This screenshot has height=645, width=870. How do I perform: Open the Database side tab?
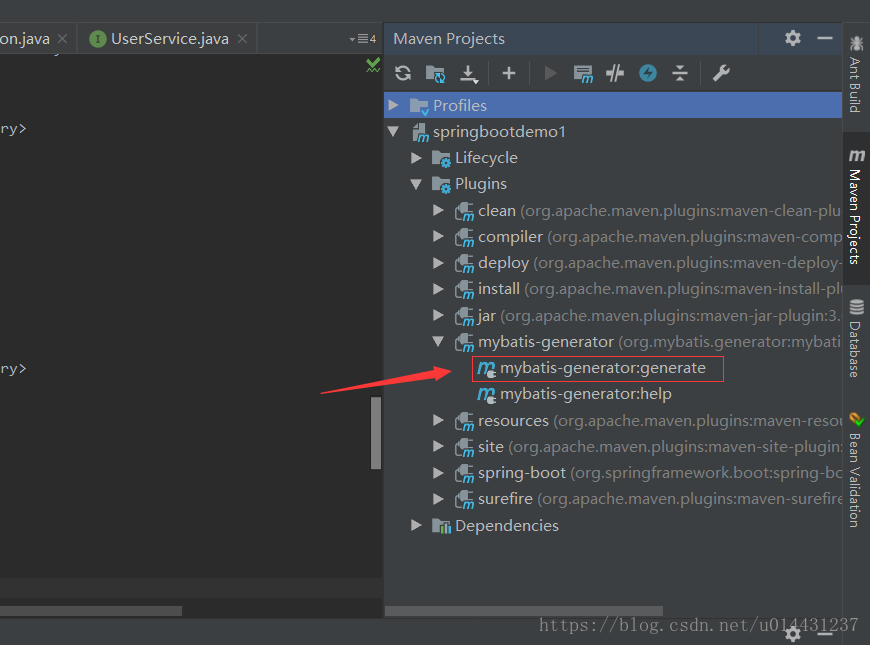(x=856, y=338)
